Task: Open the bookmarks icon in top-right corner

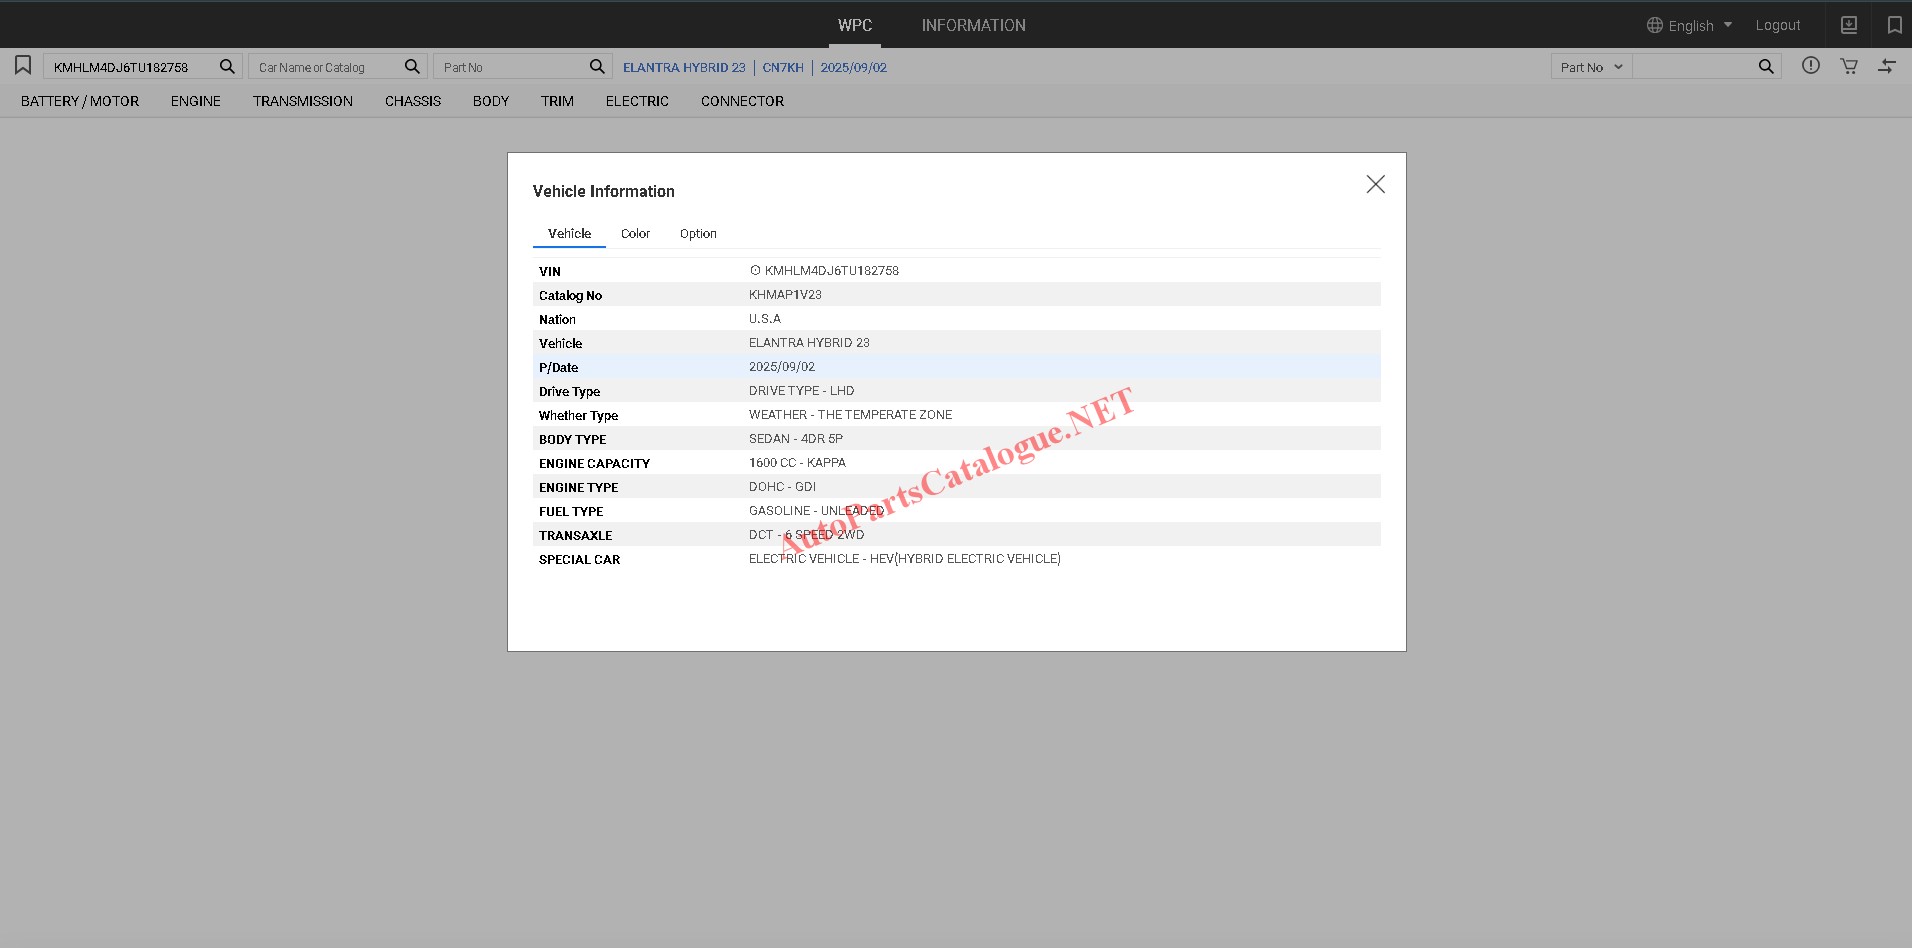Action: tap(1894, 25)
